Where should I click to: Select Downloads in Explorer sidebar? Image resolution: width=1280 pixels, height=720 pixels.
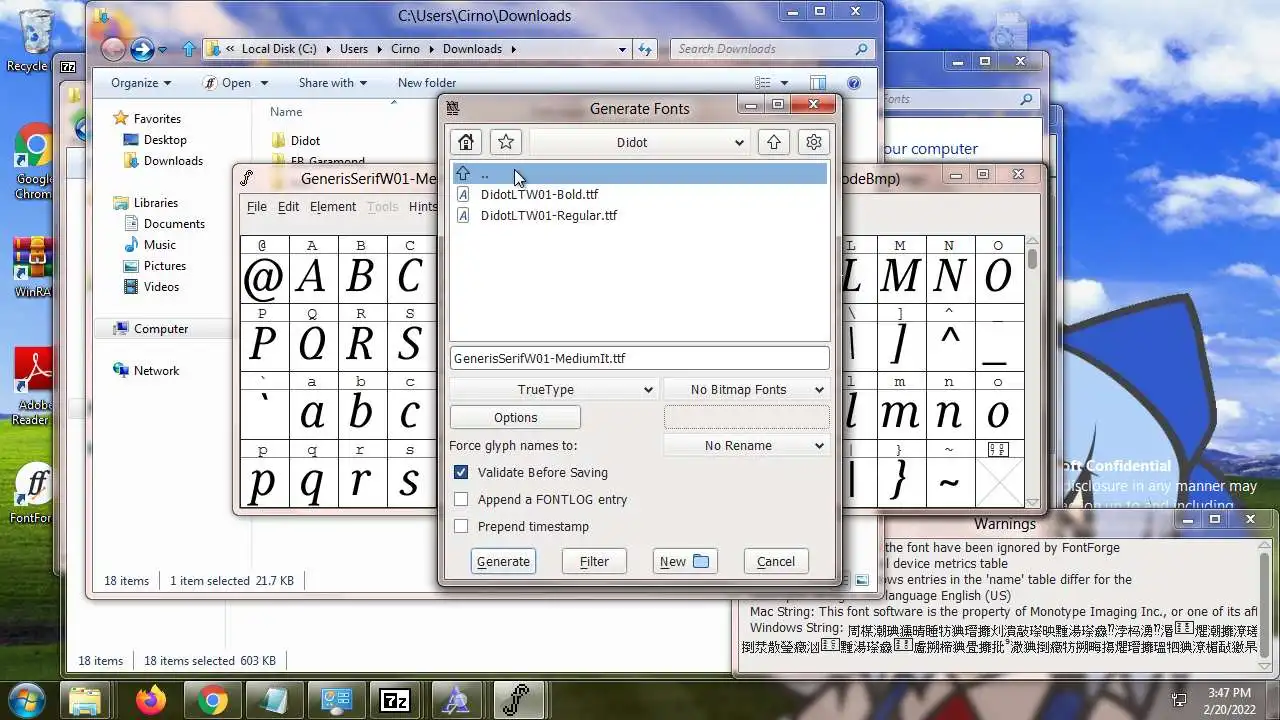point(173,160)
